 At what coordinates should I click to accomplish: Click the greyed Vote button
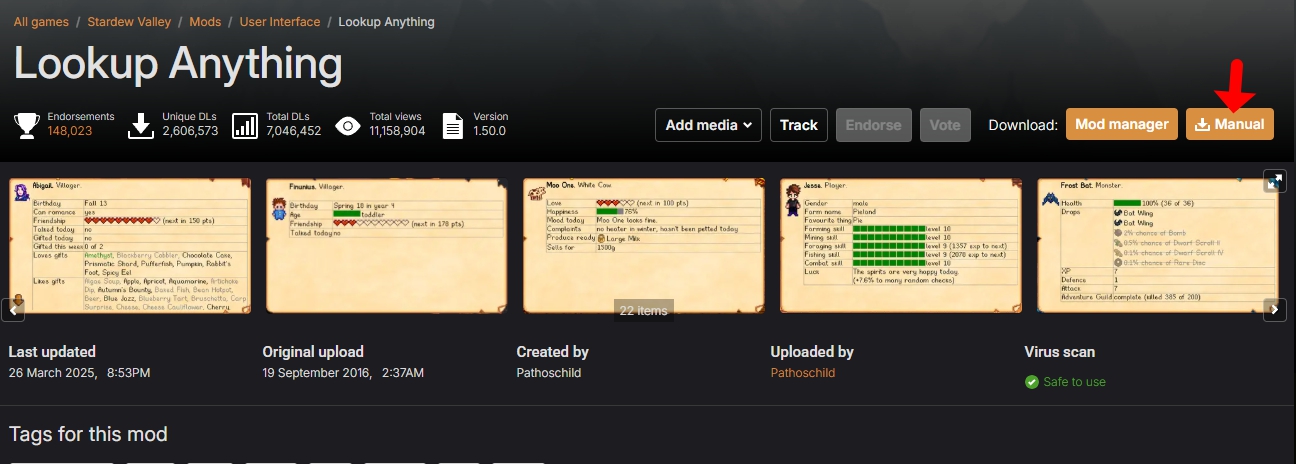pos(945,125)
